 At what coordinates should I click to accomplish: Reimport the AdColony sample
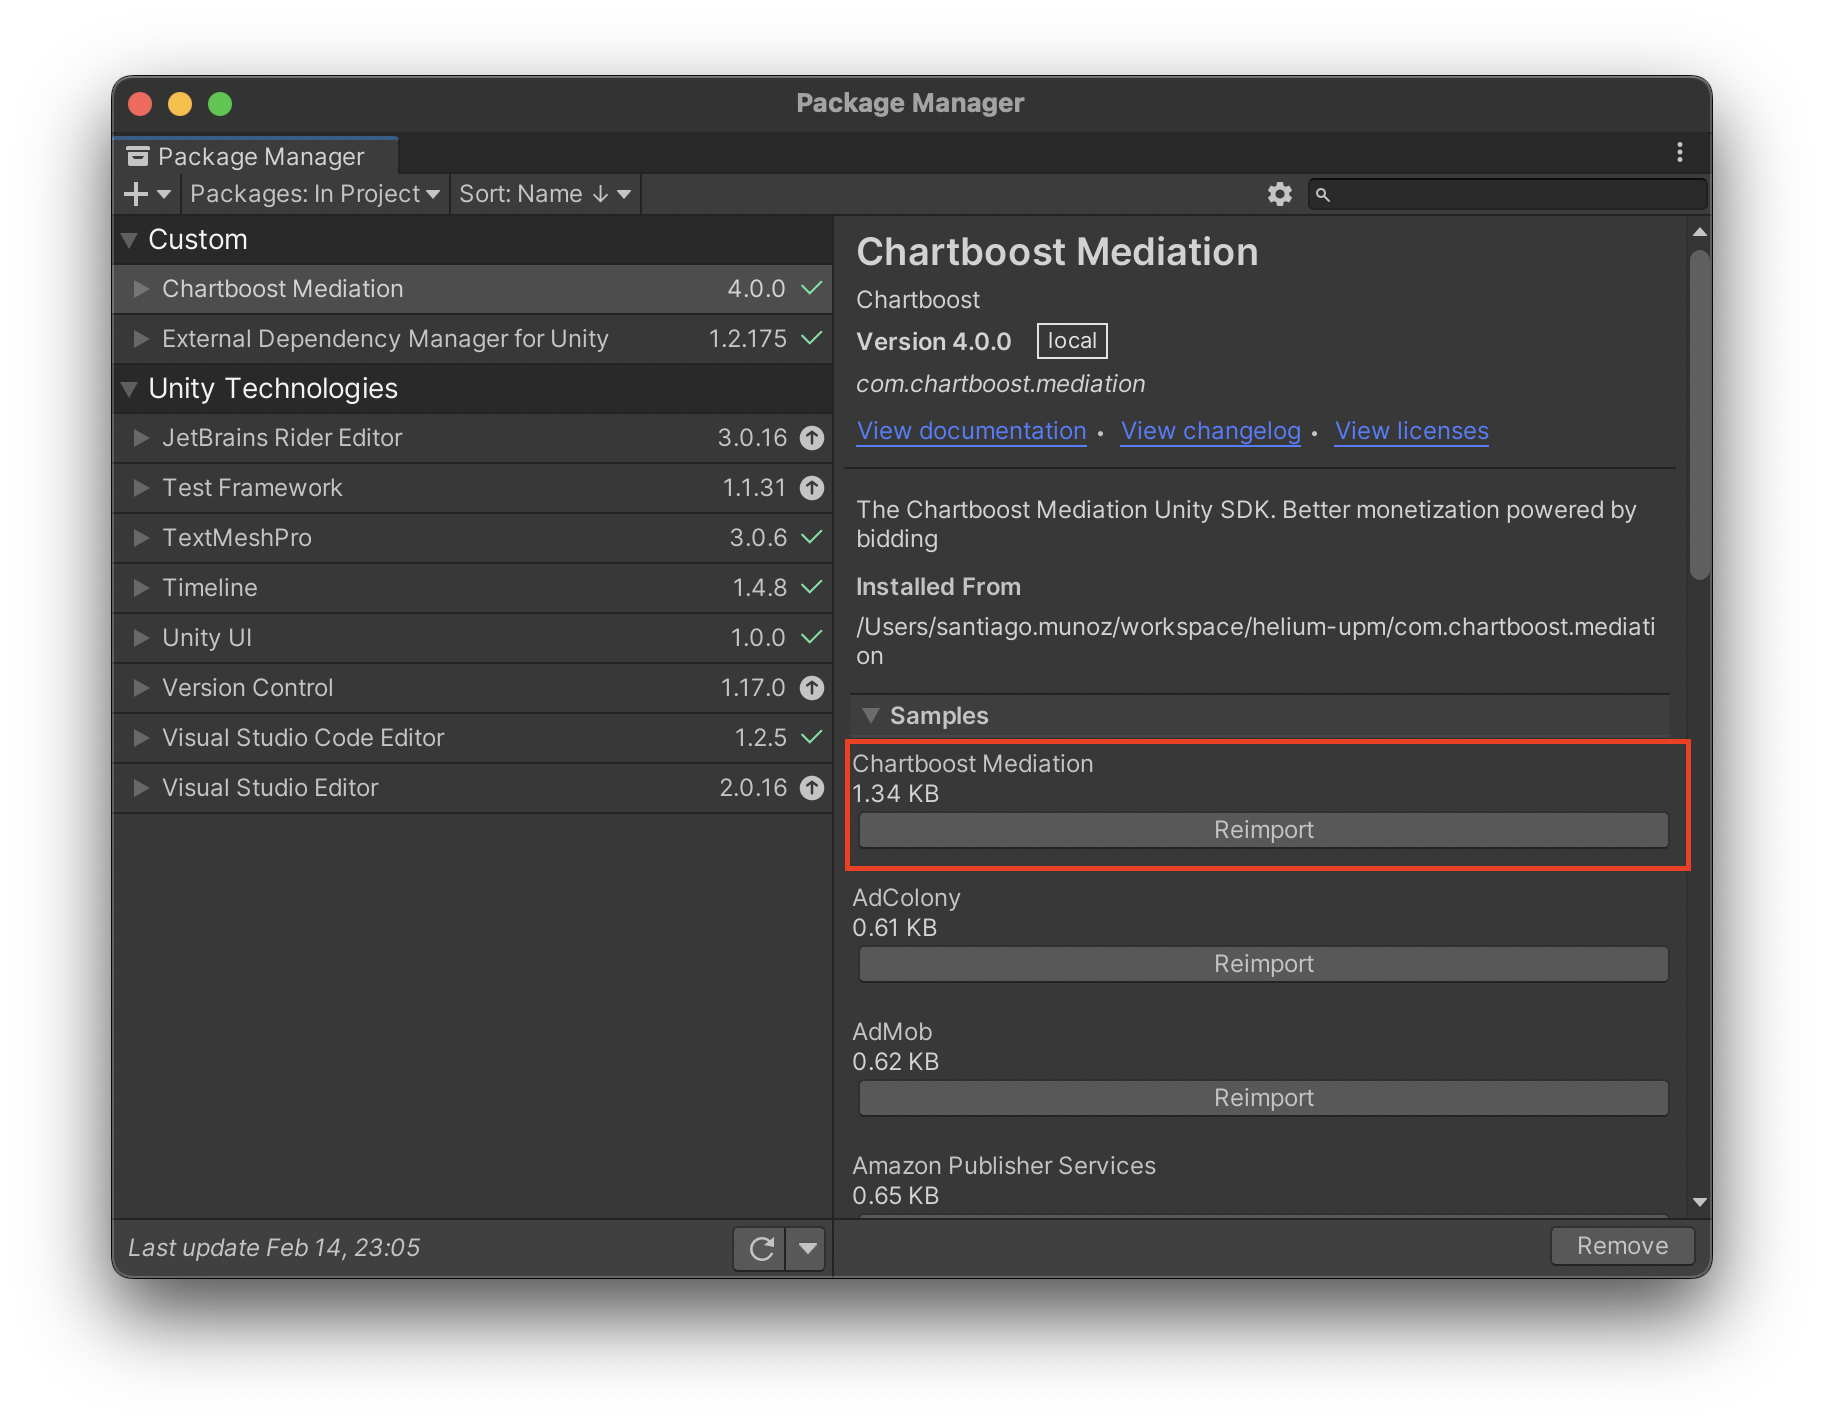click(1263, 964)
